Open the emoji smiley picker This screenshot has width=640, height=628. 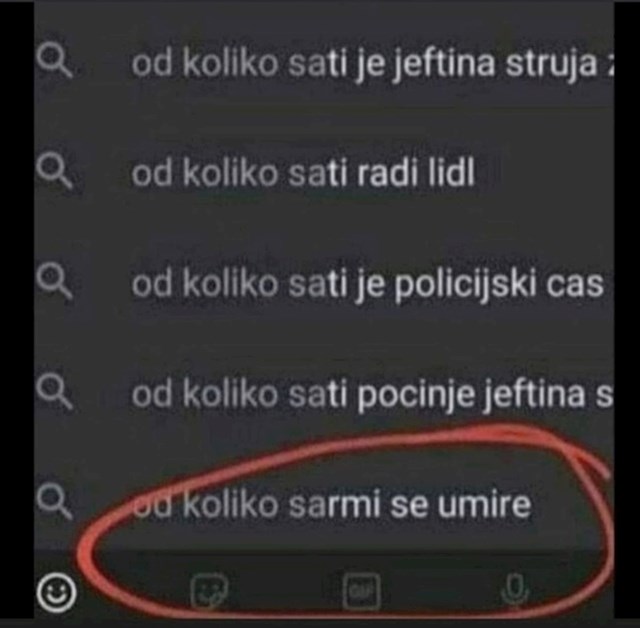[56, 592]
